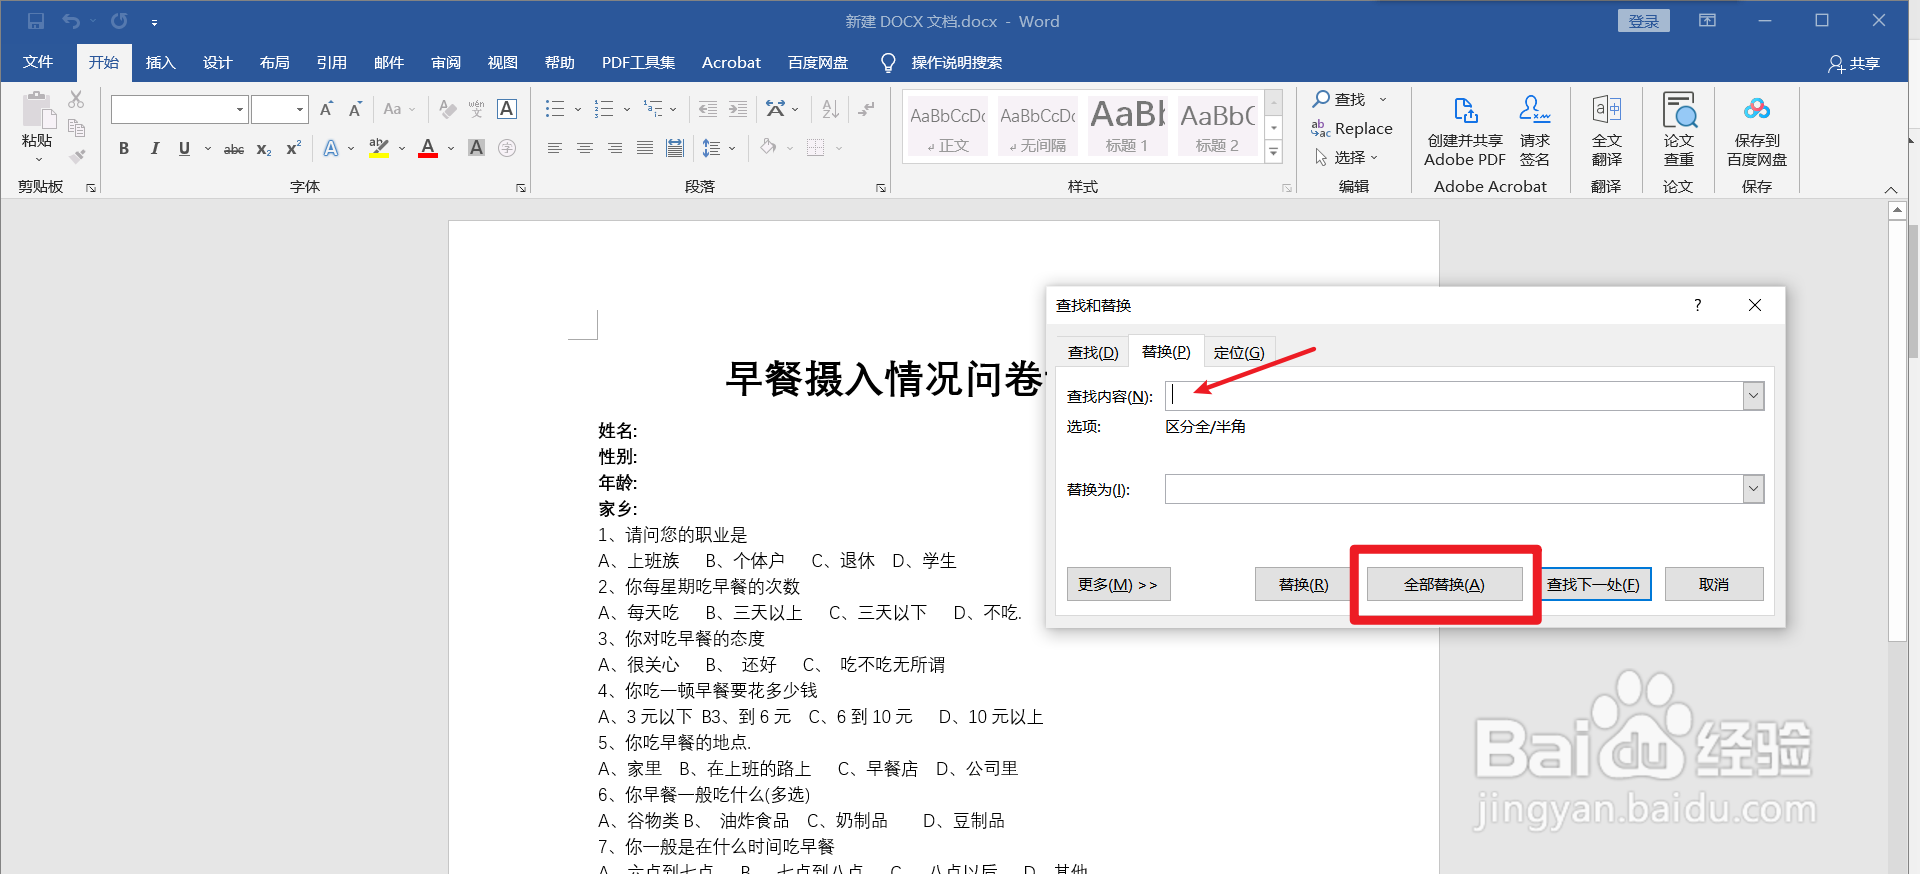Toggle Italic formatting
Image resolution: width=1920 pixels, height=874 pixels.
tap(154, 148)
